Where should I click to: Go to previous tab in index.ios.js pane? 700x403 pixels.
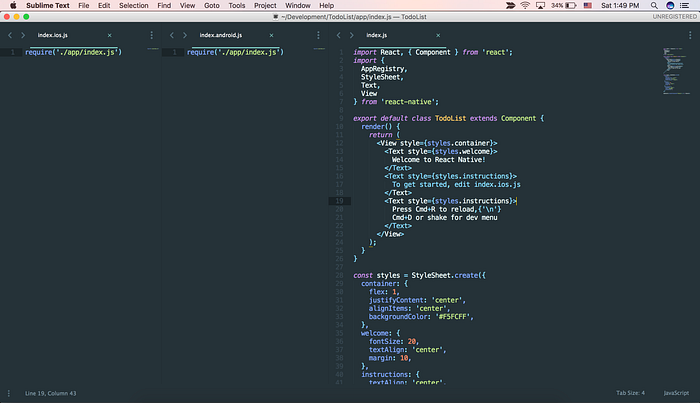(10, 35)
